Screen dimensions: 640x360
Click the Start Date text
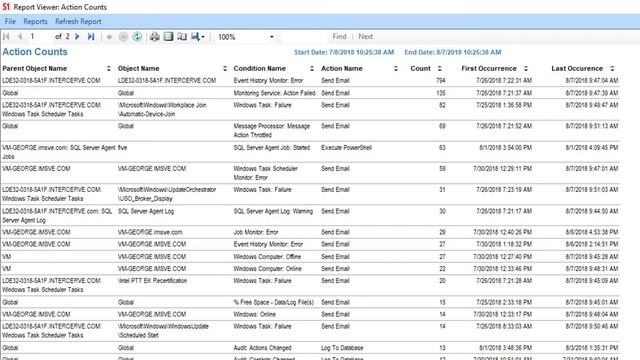(344, 52)
